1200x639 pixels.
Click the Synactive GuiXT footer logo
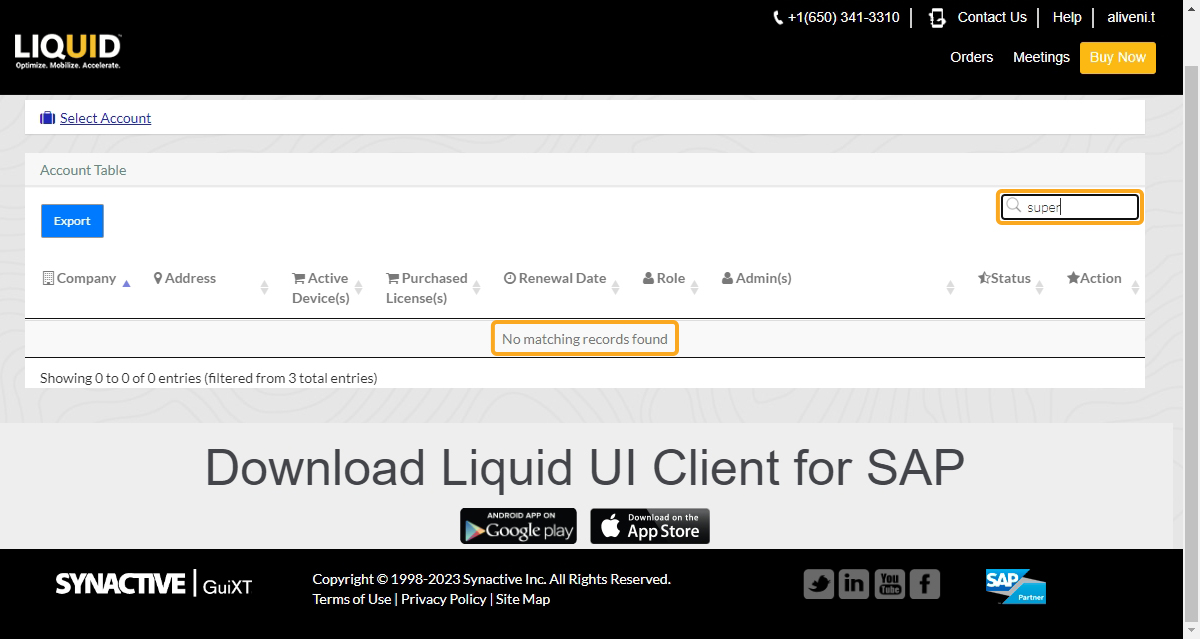(x=154, y=584)
